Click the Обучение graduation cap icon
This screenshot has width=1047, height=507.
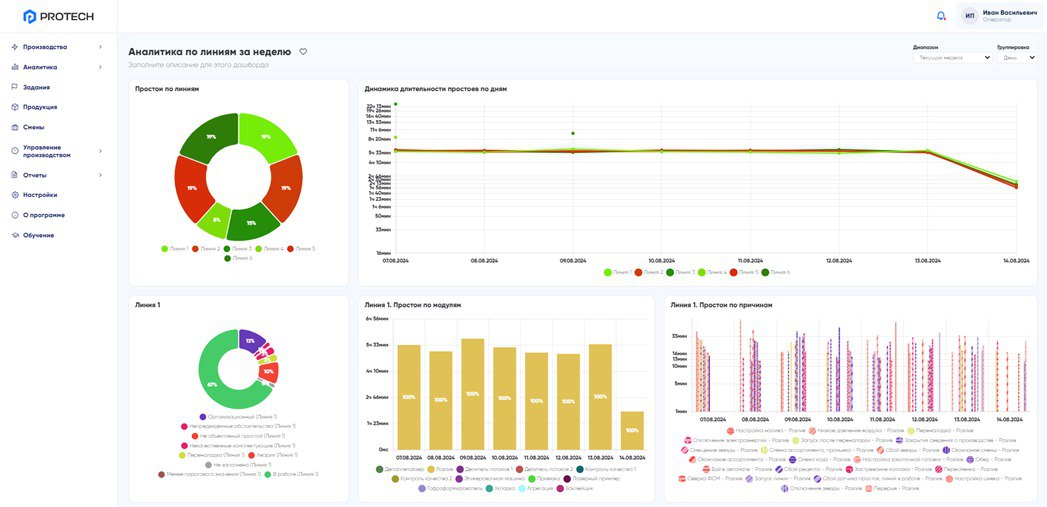(15, 235)
